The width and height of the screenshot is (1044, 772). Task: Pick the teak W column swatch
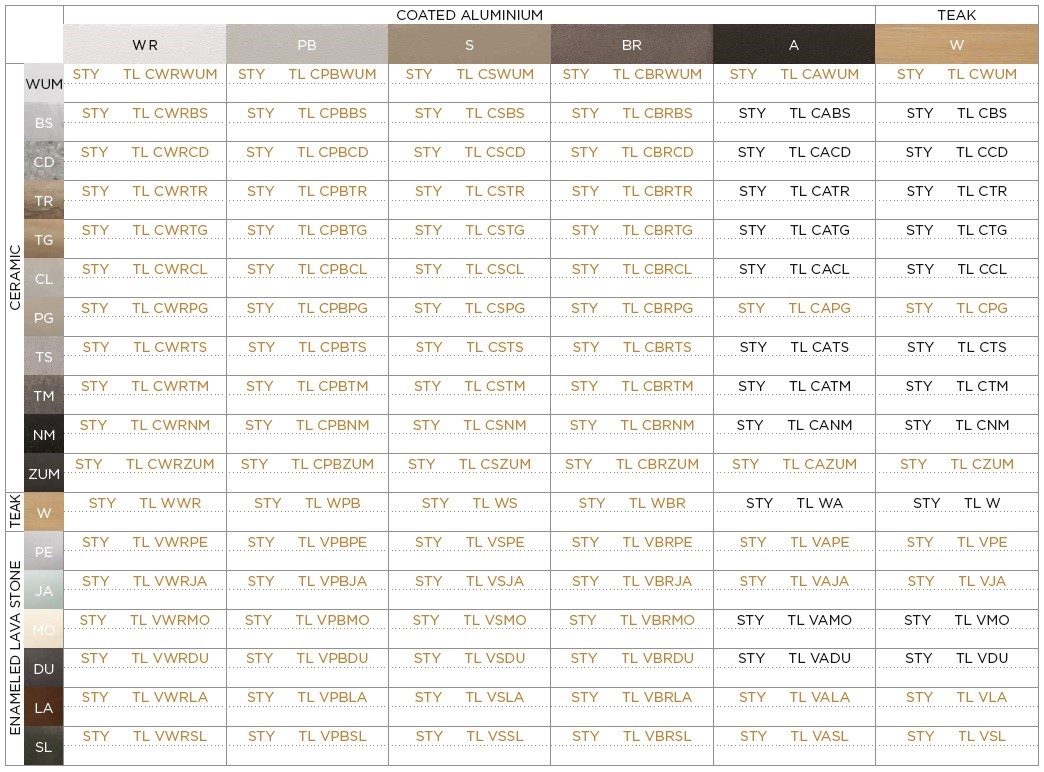point(956,44)
